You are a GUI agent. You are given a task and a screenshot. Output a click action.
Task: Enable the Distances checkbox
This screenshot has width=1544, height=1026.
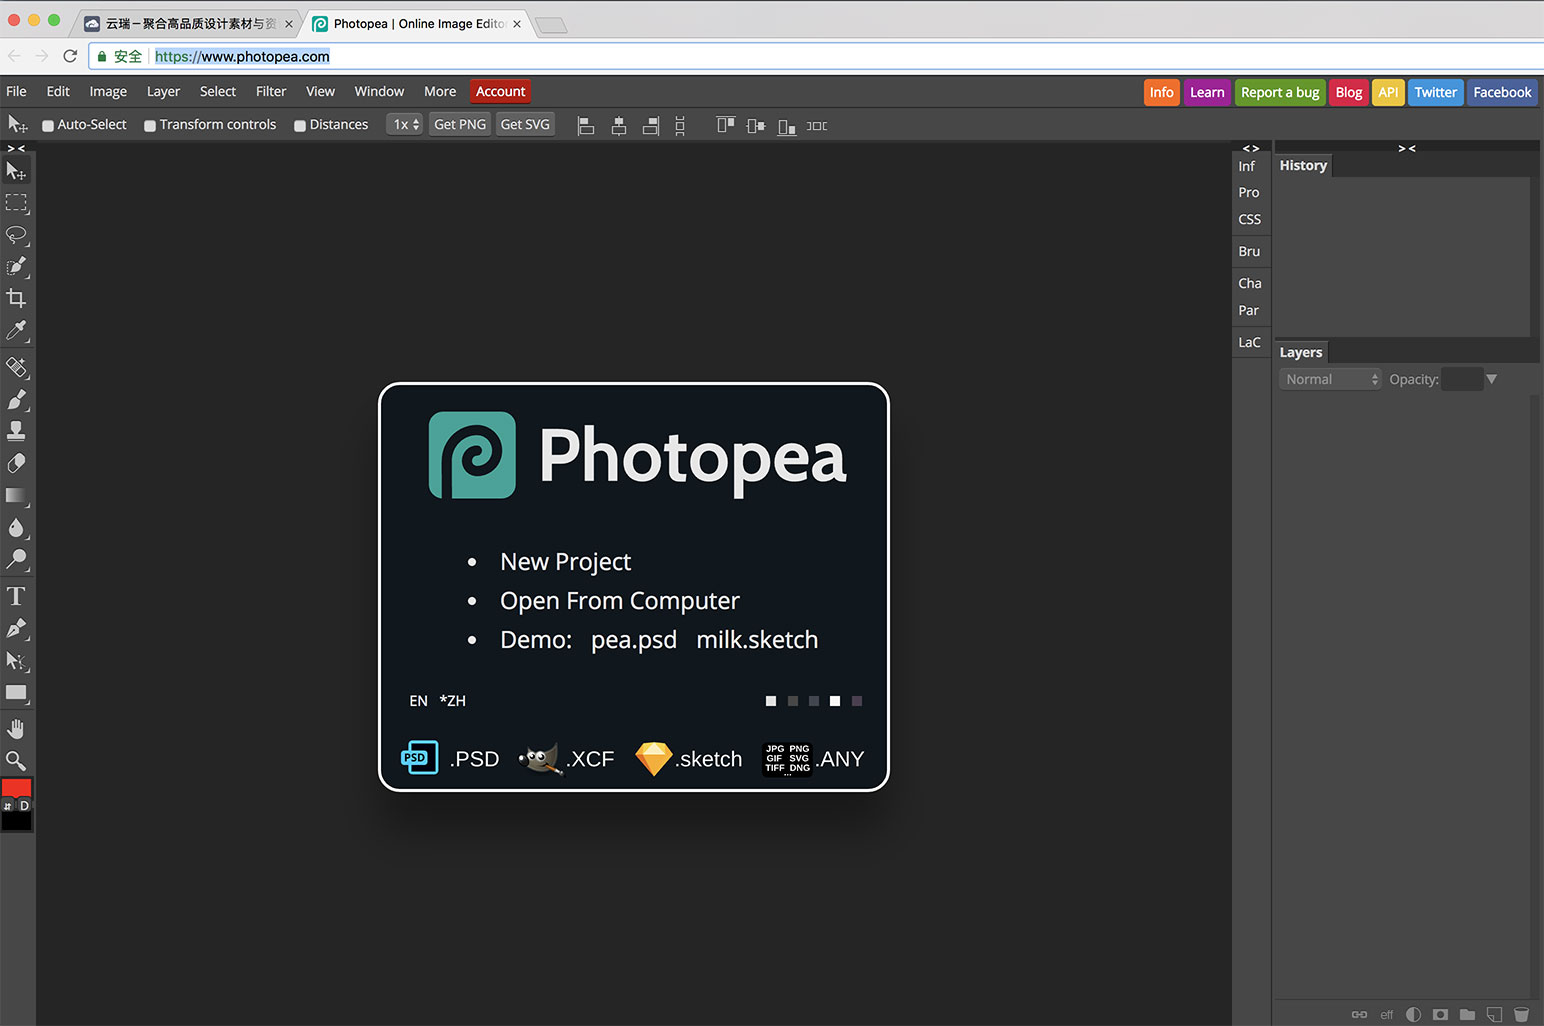[x=300, y=126]
